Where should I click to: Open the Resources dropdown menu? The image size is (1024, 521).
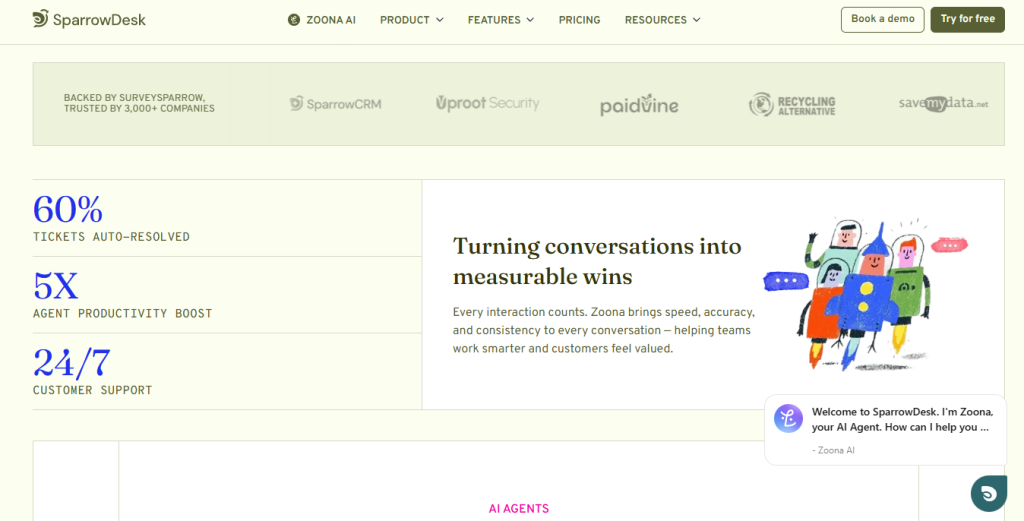click(662, 20)
